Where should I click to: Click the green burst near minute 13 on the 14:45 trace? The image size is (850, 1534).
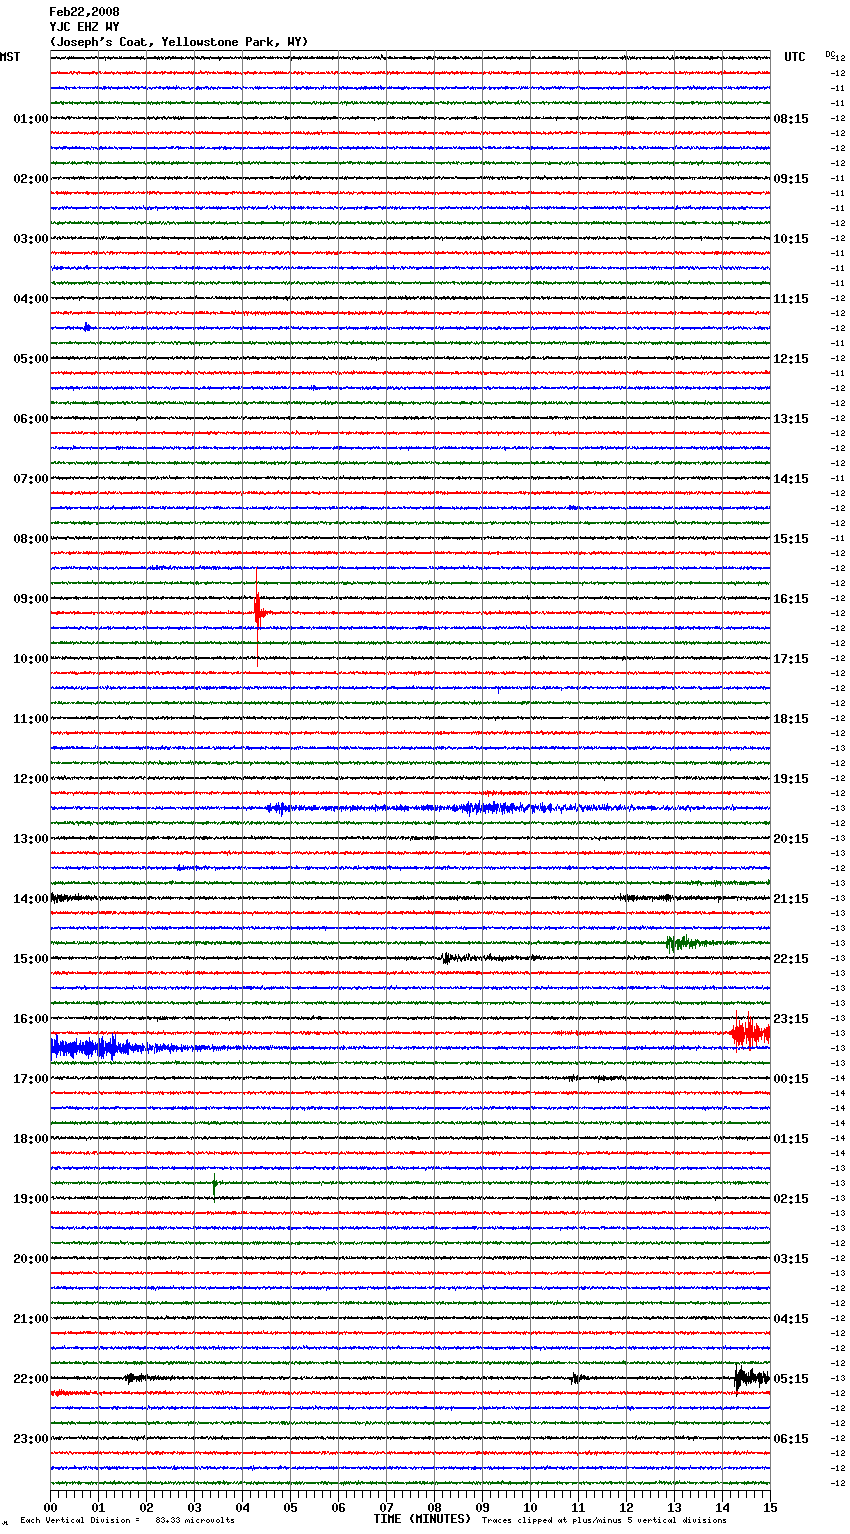[690, 942]
